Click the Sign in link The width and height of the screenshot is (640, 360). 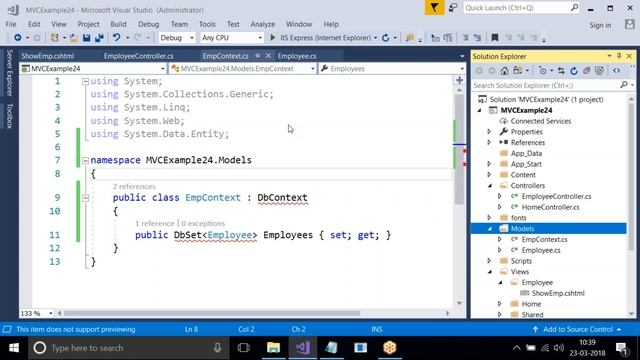[600, 25]
